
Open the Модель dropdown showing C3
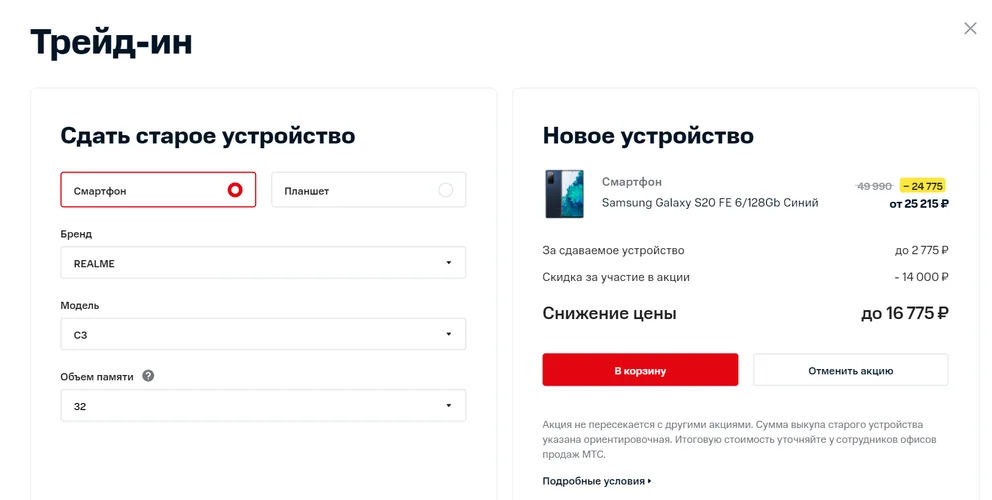coord(263,334)
